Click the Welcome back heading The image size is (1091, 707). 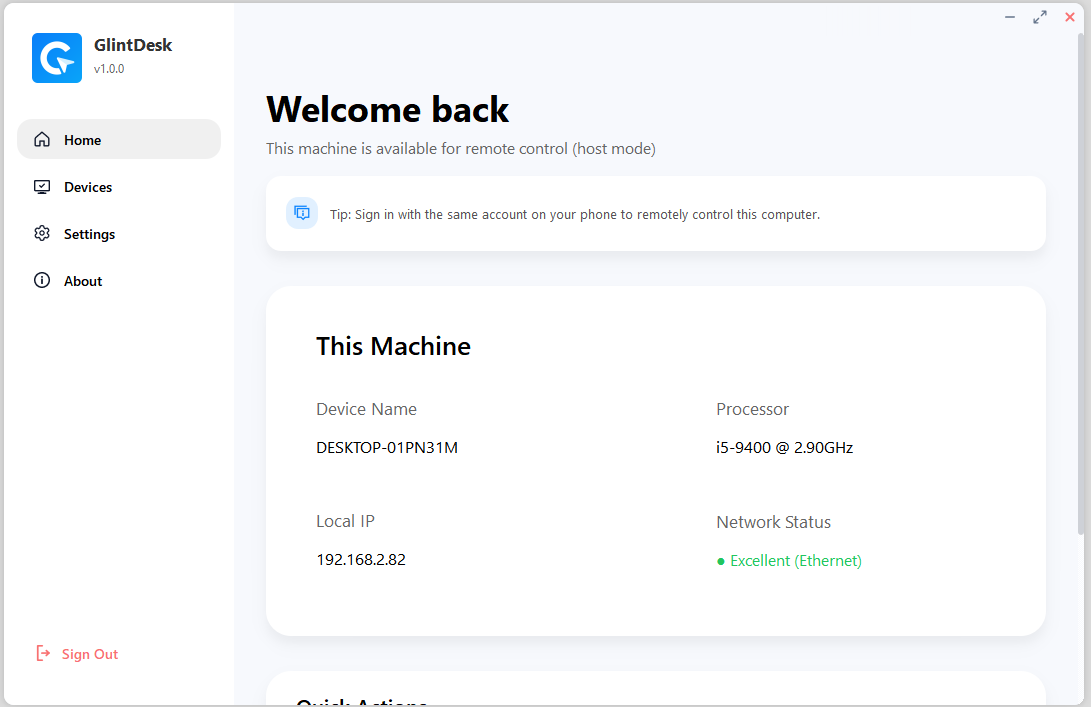pos(387,110)
